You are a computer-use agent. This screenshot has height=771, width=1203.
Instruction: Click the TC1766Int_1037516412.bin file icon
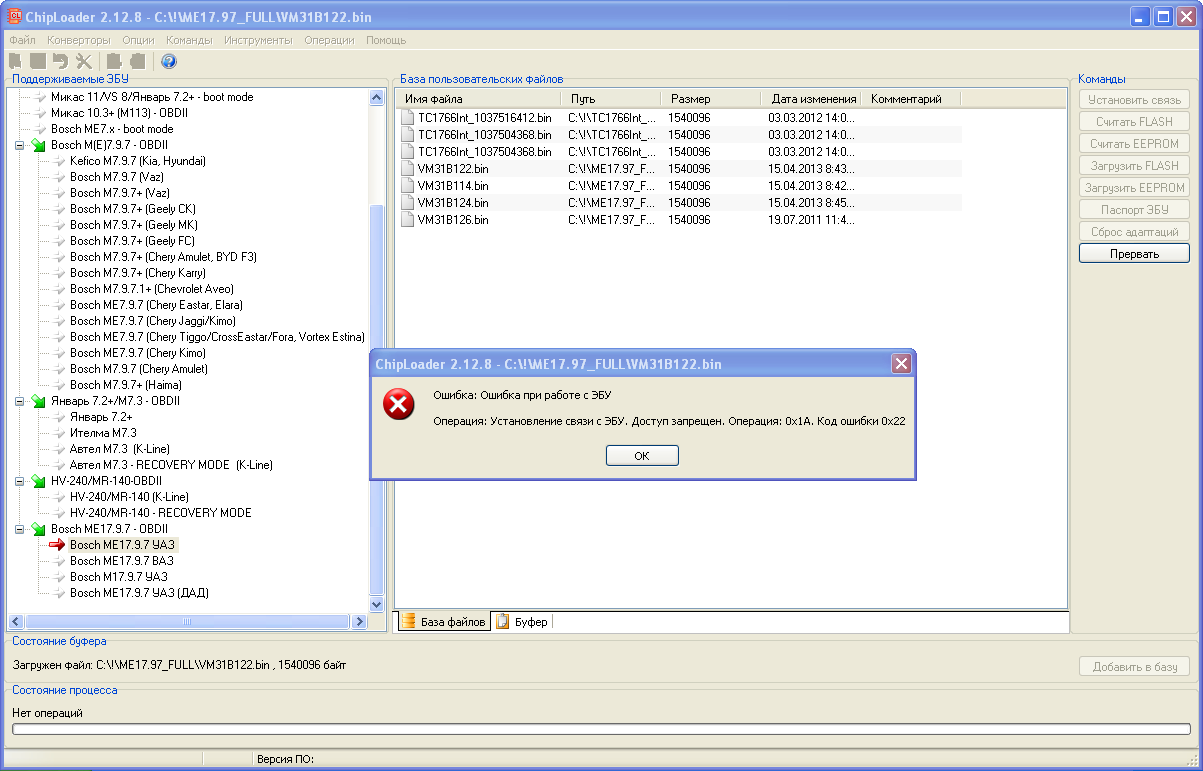pos(407,118)
